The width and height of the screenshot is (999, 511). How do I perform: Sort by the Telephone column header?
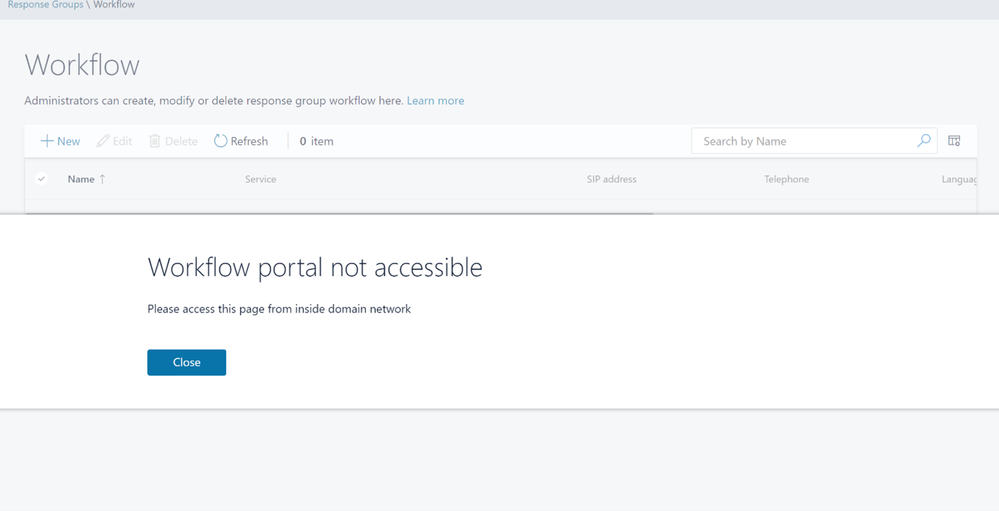[787, 179]
